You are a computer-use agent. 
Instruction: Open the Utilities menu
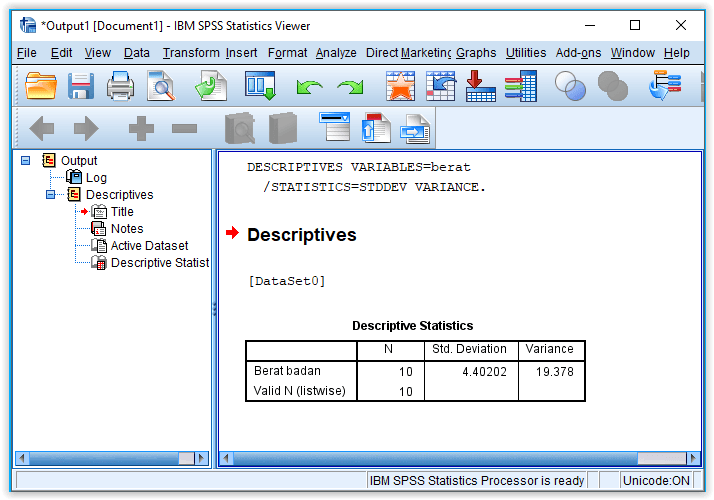526,53
